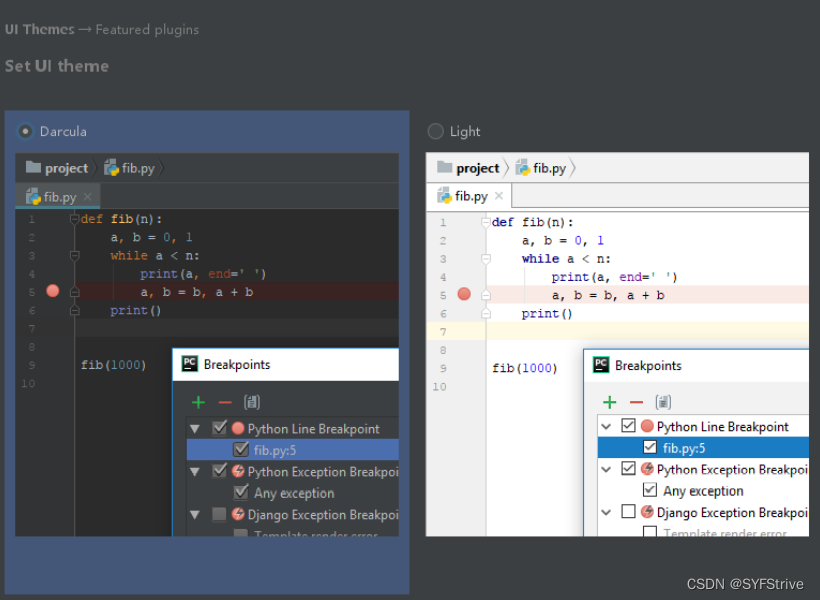Select the Light theme radio button
The width and height of the screenshot is (820, 600).
(x=435, y=131)
